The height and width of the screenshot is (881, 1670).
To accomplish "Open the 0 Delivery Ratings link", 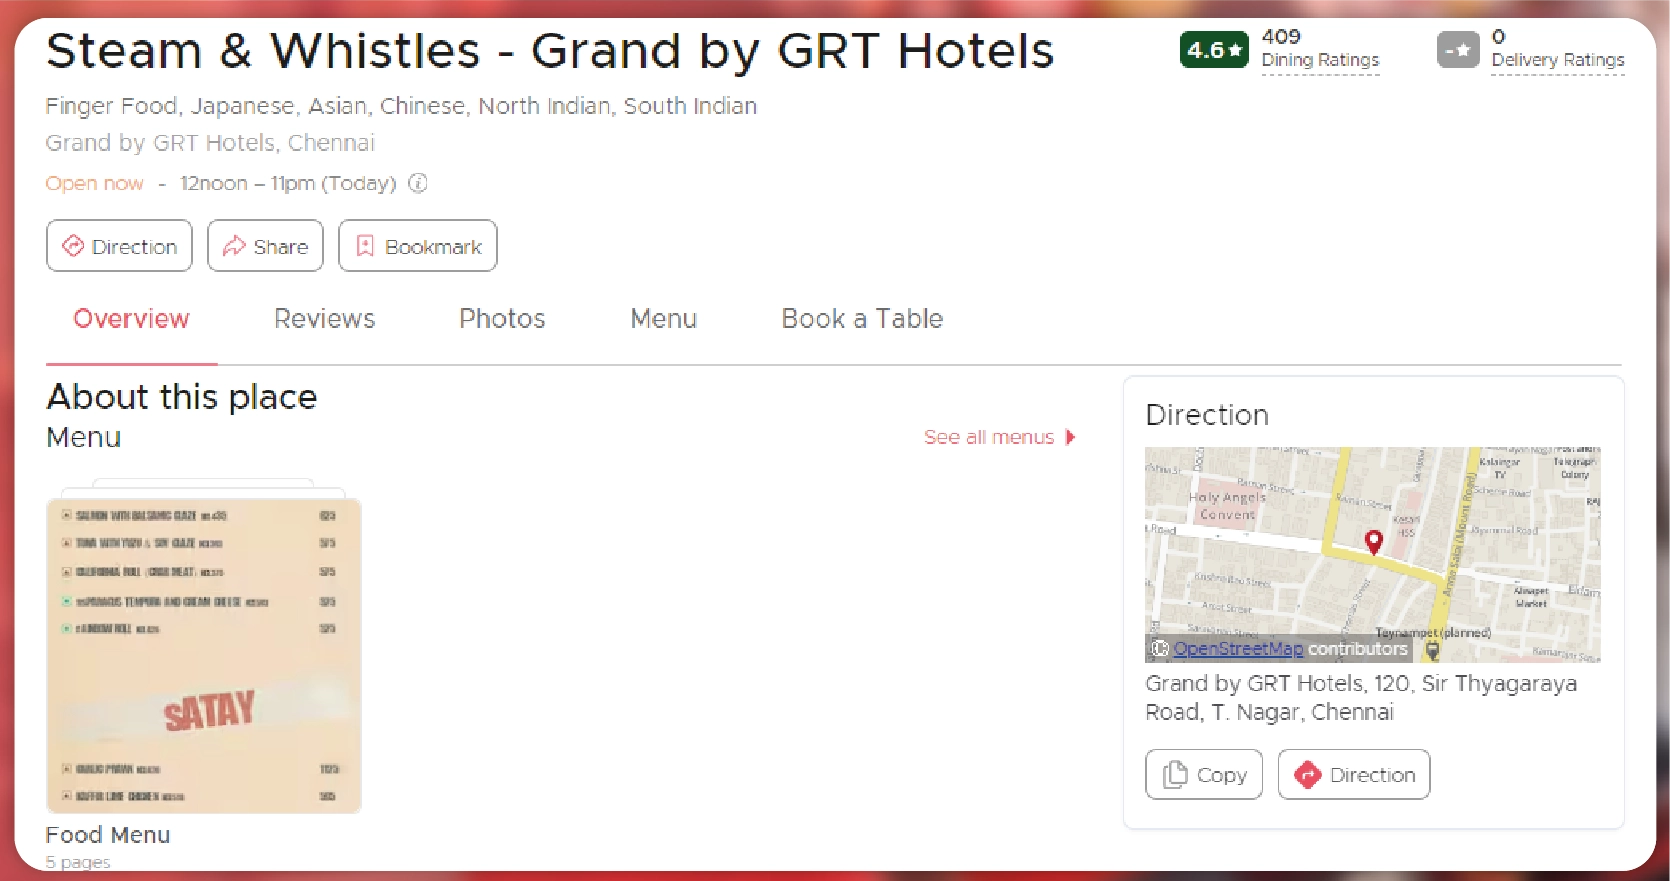I will point(1557,50).
